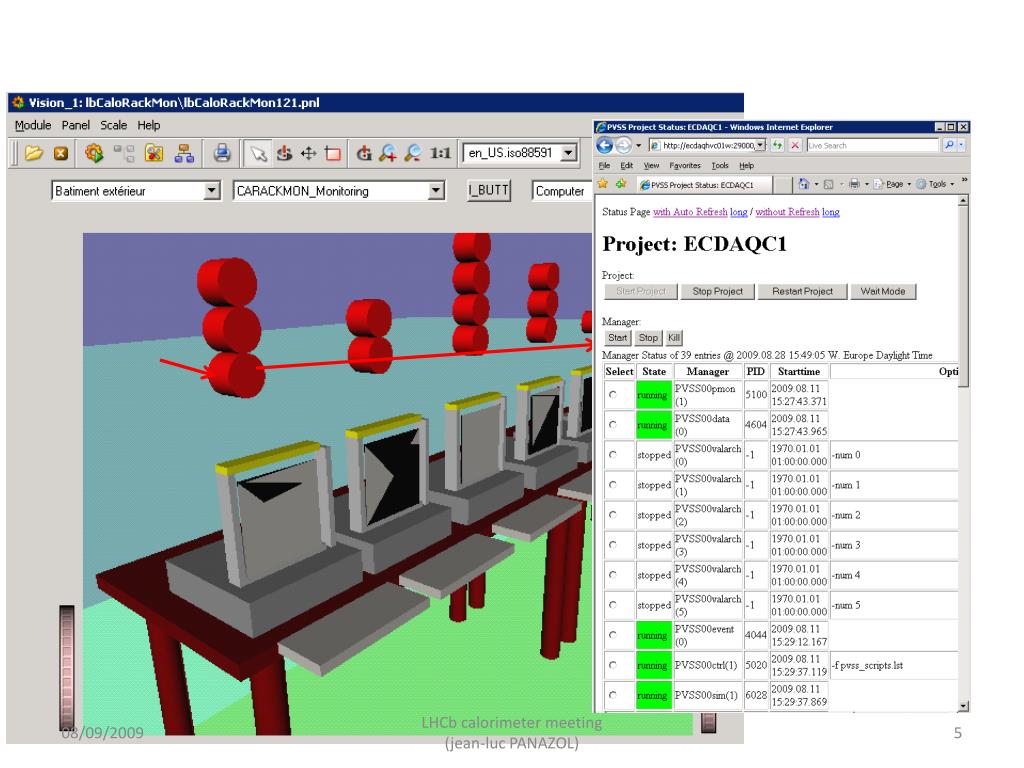The image size is (1024, 768).
Task: Expand the Internet Explorer address bar dropdown
Action: [x=761, y=145]
